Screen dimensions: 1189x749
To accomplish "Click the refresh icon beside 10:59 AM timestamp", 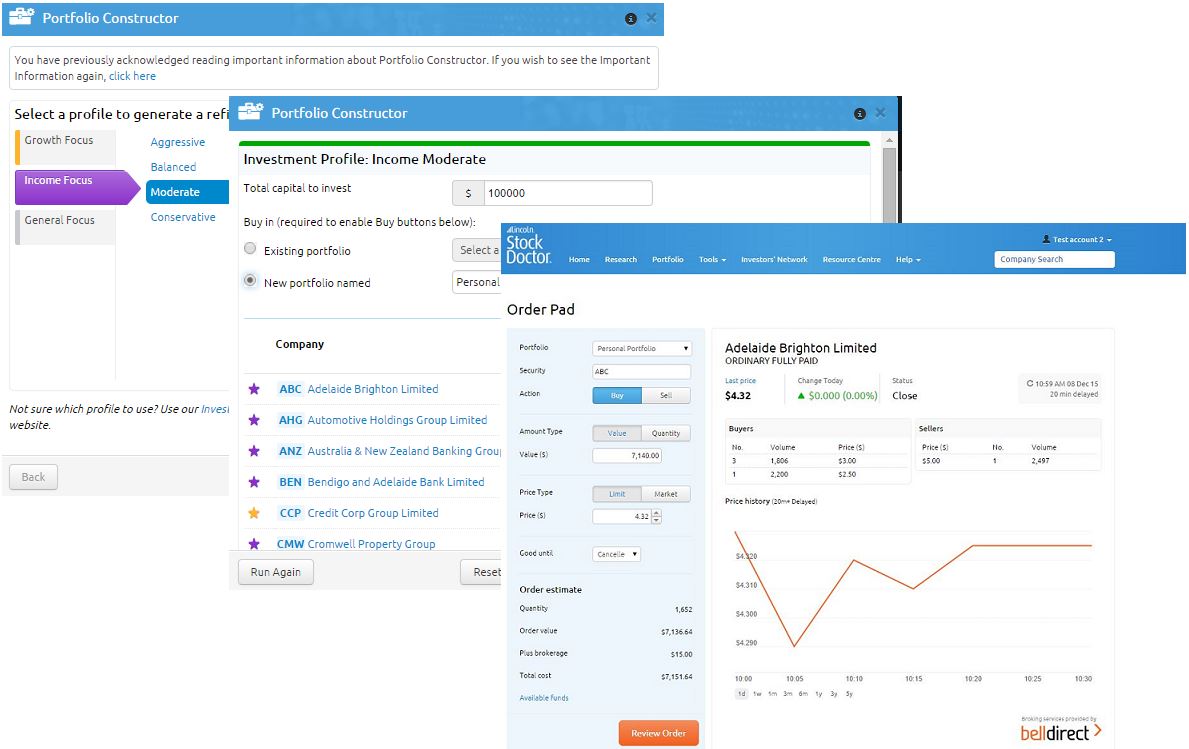I will click(1030, 384).
